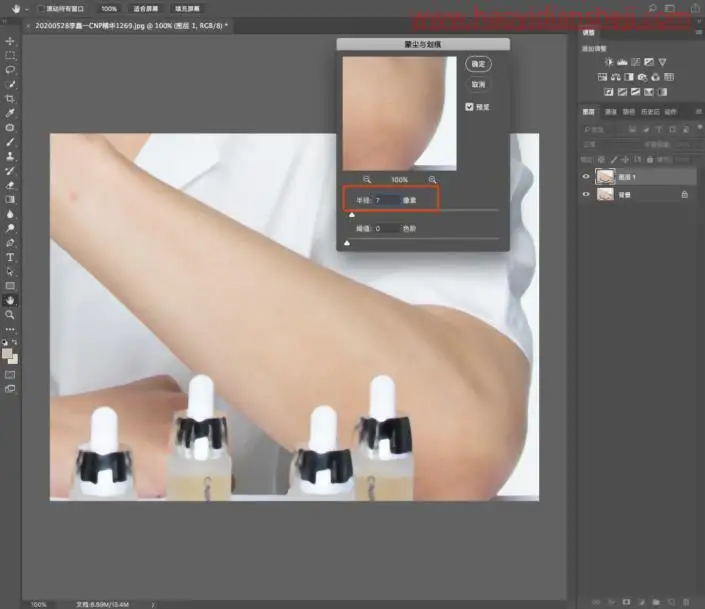The height and width of the screenshot is (609, 705).
Task: Select the Lasso tool
Action: click(10, 70)
